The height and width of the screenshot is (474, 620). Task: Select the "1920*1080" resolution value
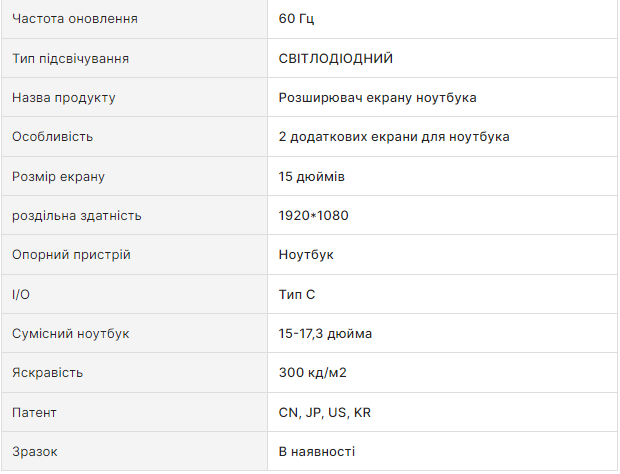[x=314, y=216]
